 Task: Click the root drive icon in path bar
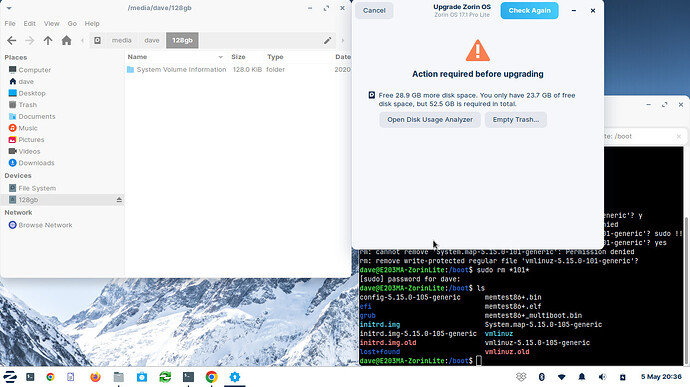click(x=97, y=41)
